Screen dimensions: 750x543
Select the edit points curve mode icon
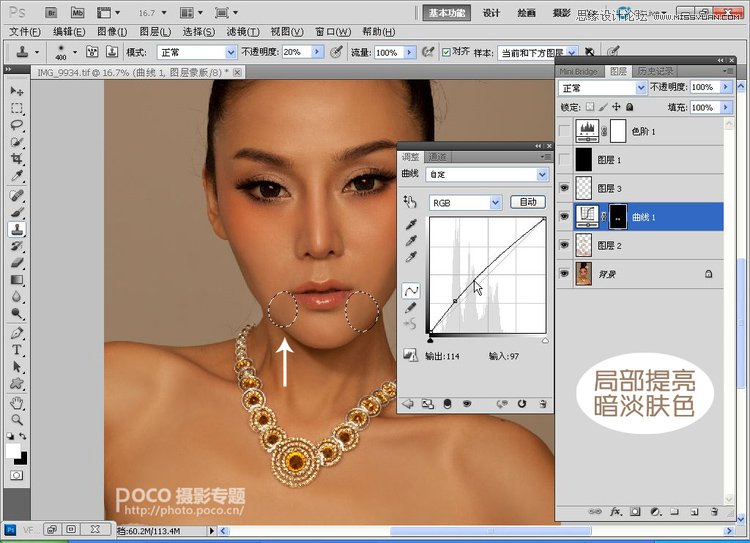click(411, 290)
